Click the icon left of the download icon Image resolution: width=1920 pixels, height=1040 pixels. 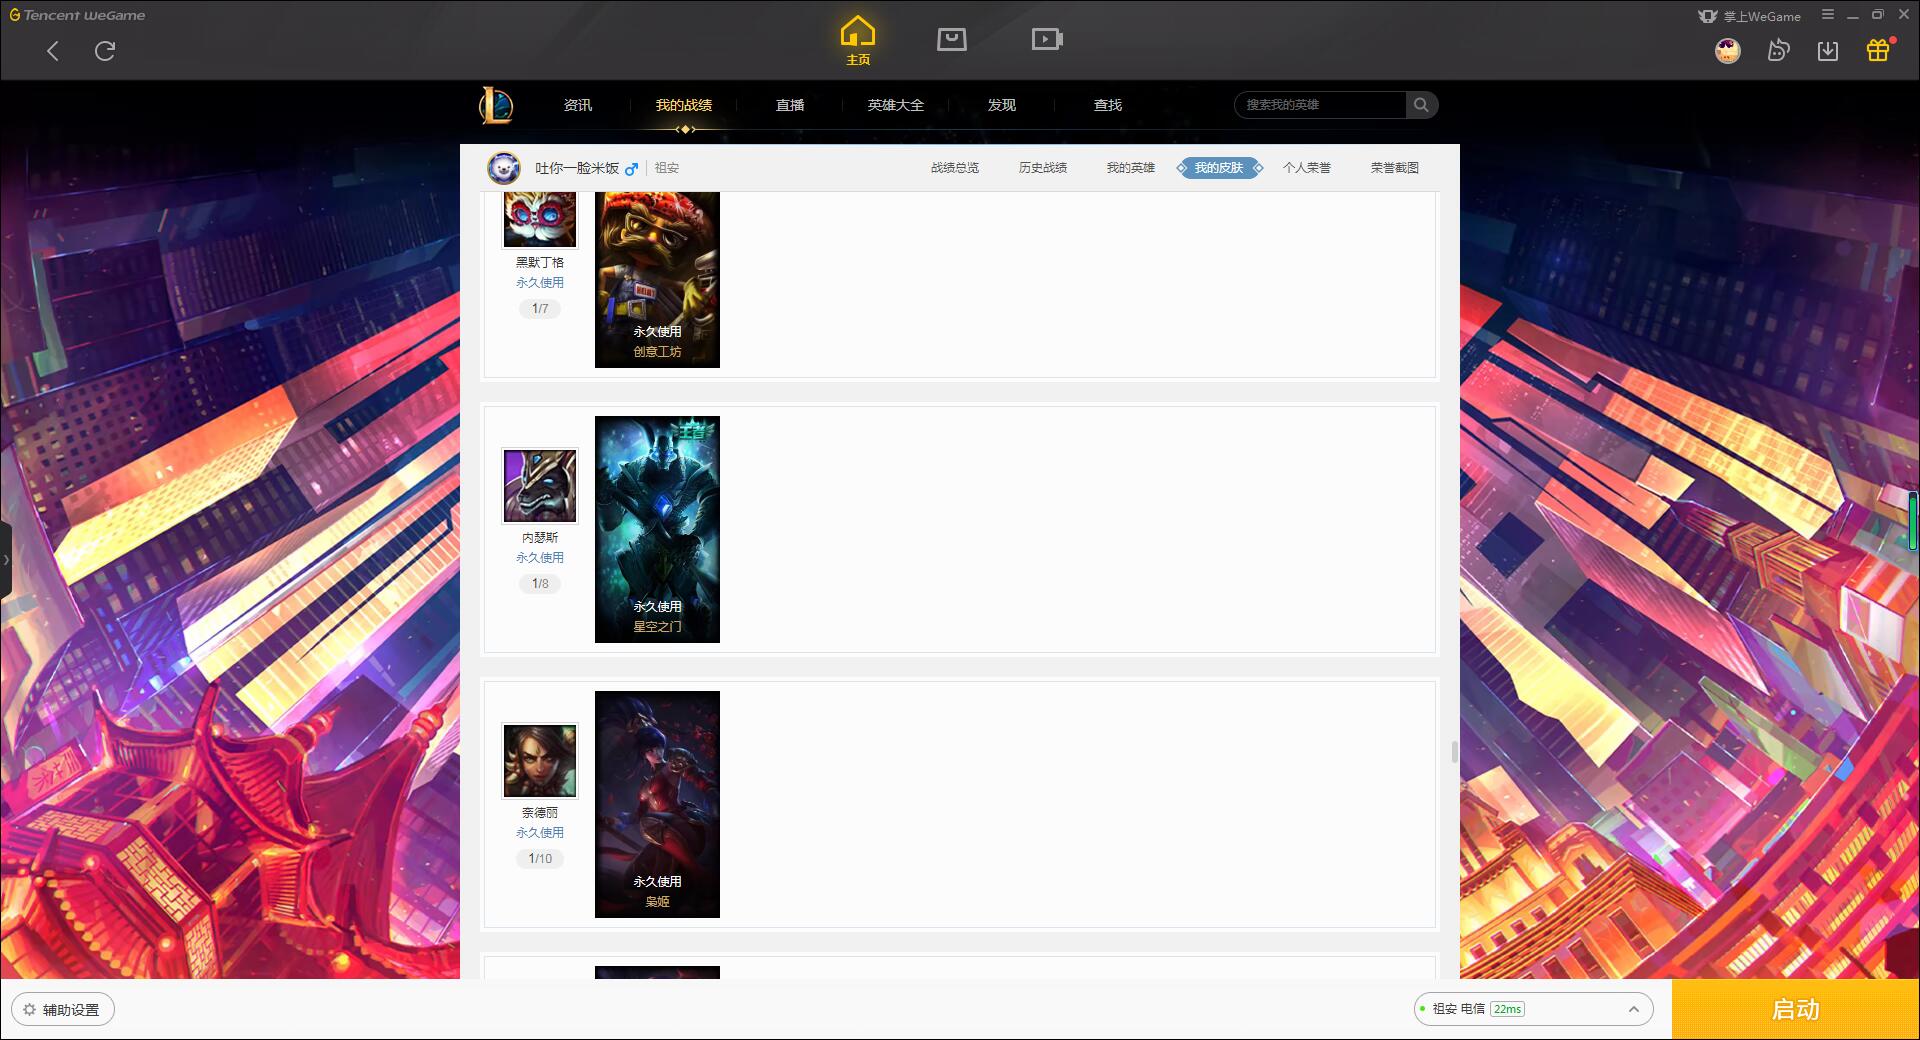point(1778,50)
